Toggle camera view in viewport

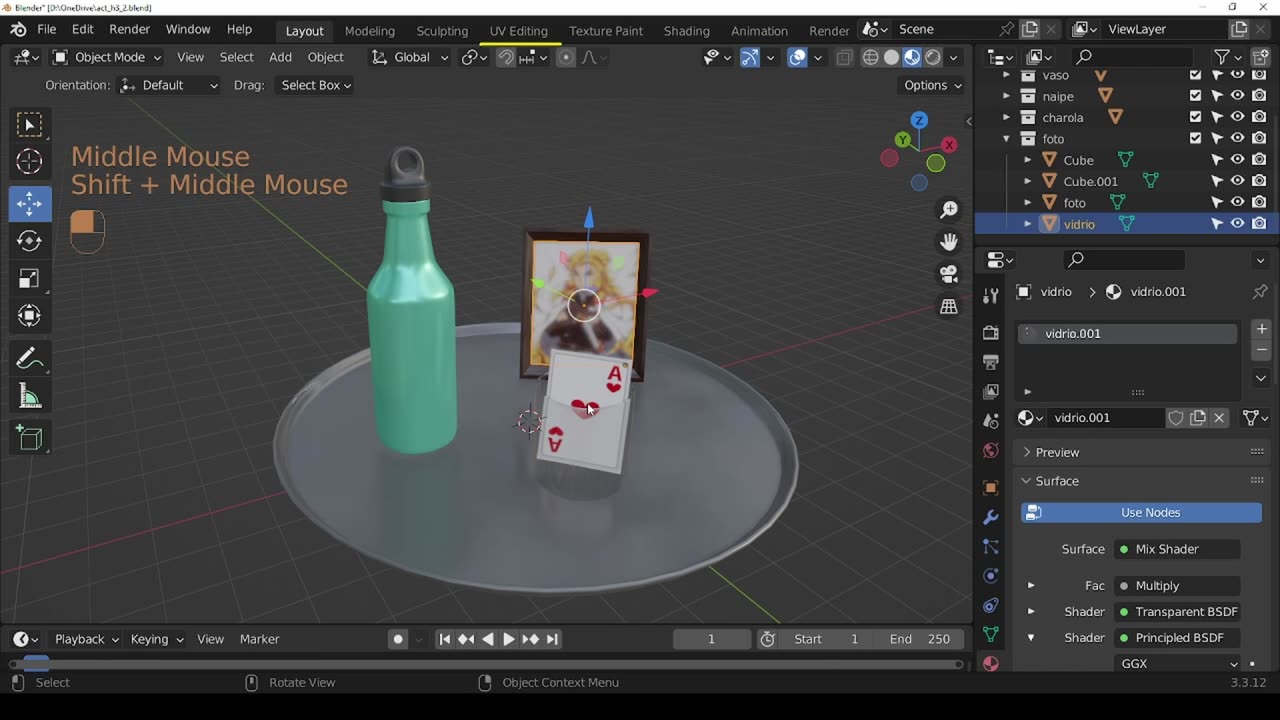pyautogui.click(x=948, y=274)
